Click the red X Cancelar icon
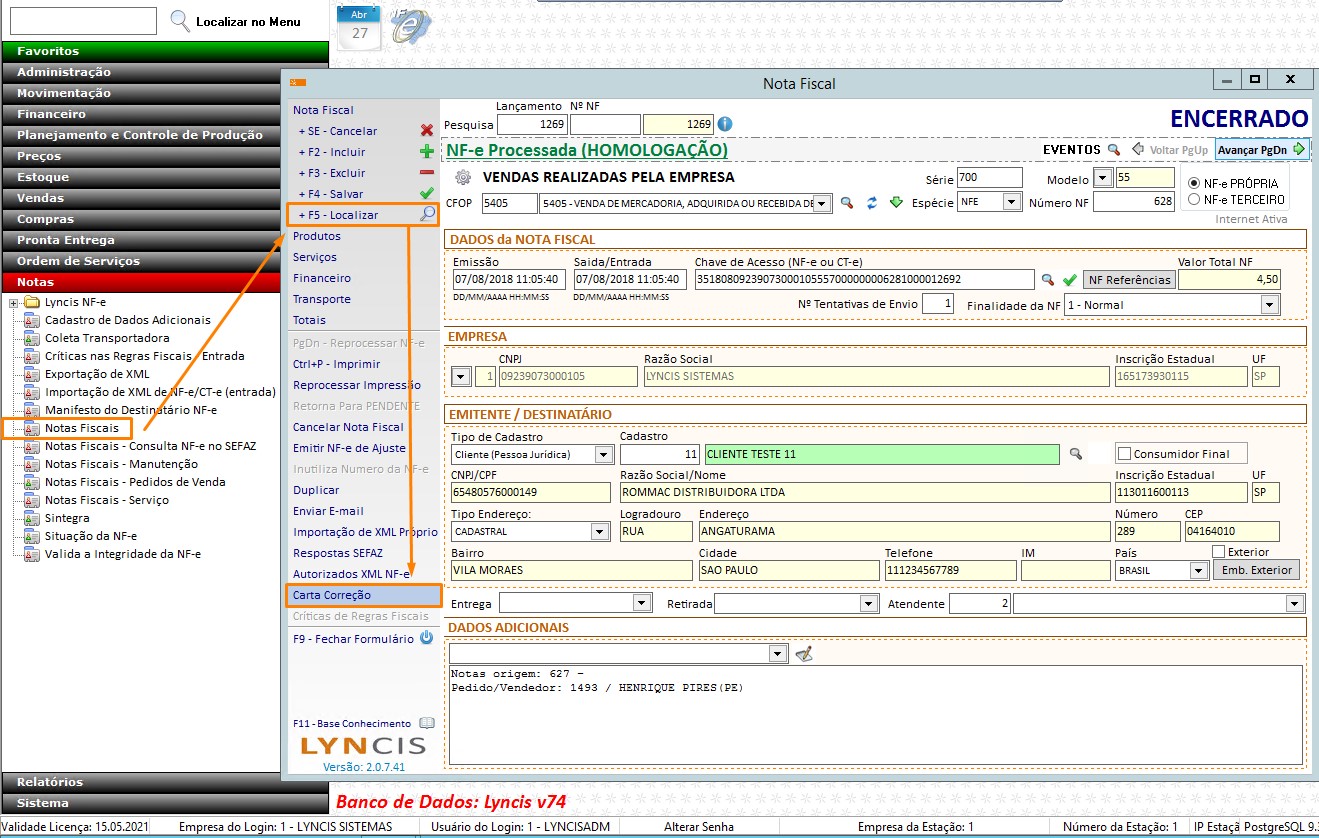This screenshot has height=838, width=1319. pos(427,131)
